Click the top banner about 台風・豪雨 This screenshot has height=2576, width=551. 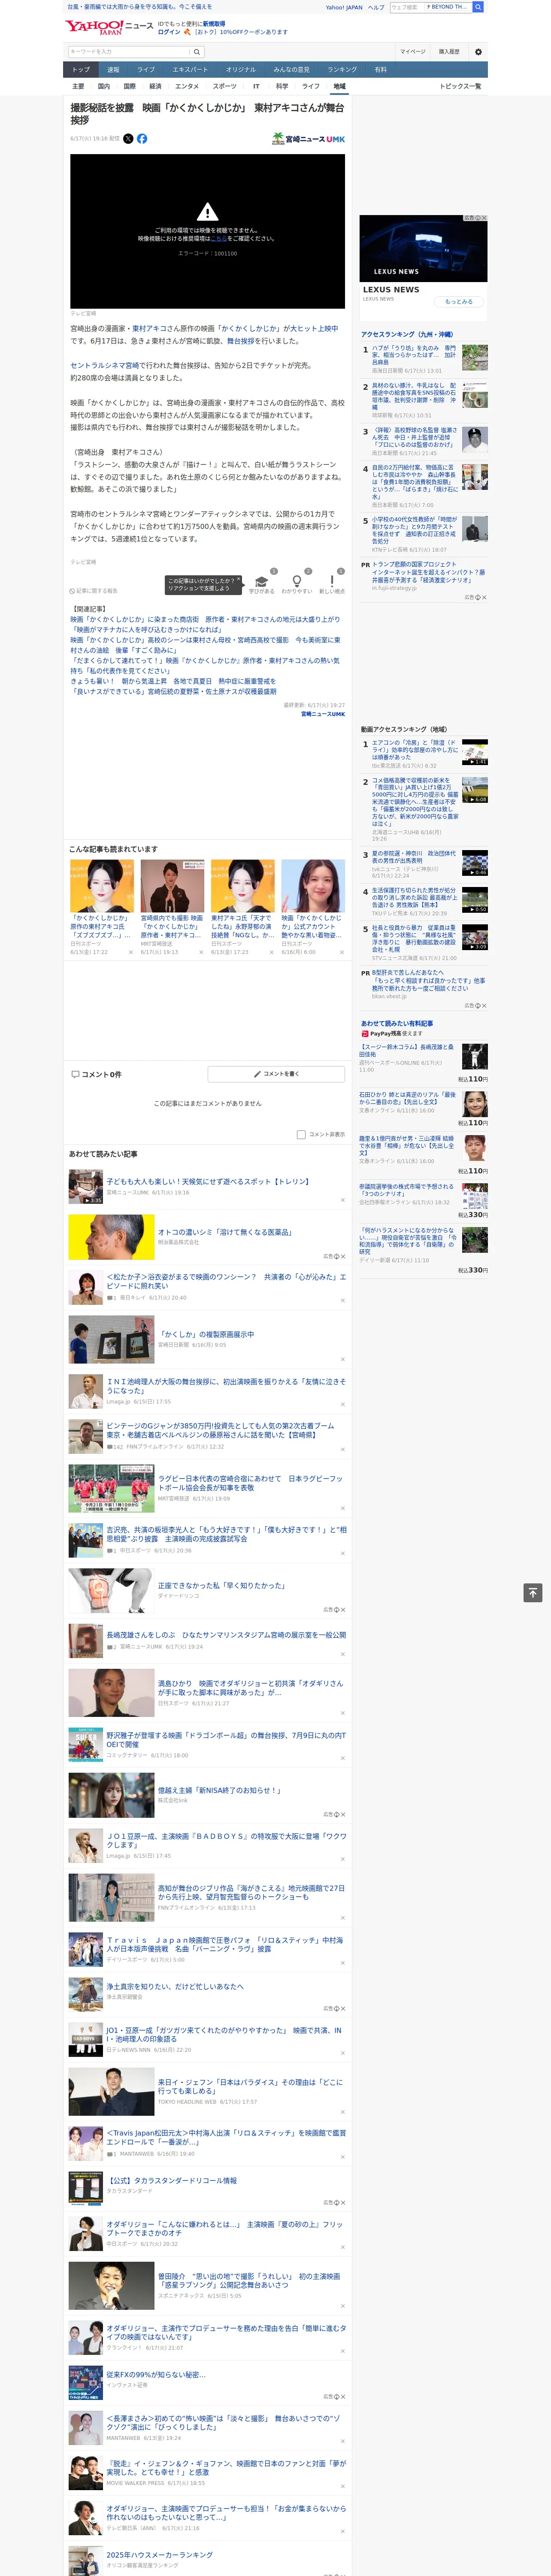139,7
